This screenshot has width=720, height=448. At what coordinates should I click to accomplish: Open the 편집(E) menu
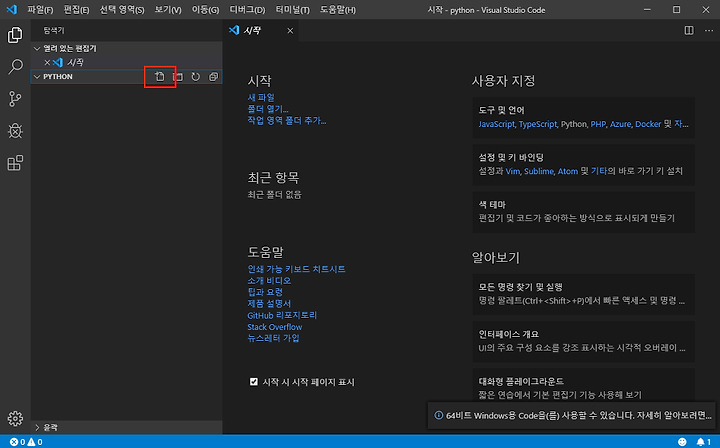[76, 10]
